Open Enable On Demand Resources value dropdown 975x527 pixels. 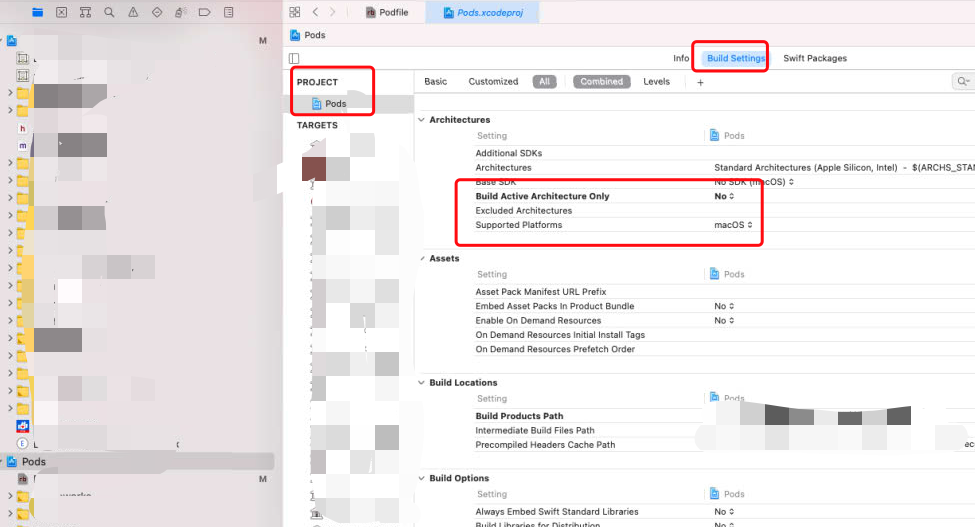[x=724, y=321]
